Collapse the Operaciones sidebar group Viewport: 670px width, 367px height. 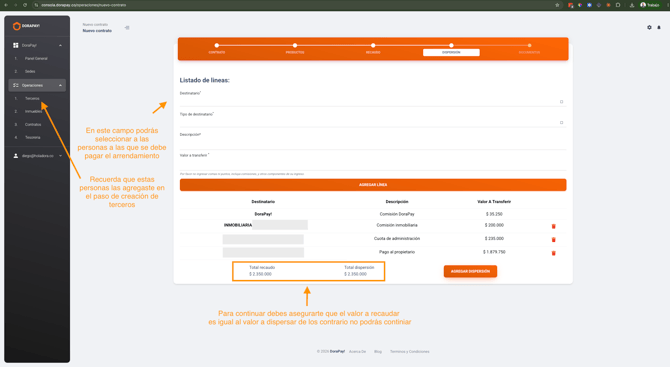(x=60, y=85)
